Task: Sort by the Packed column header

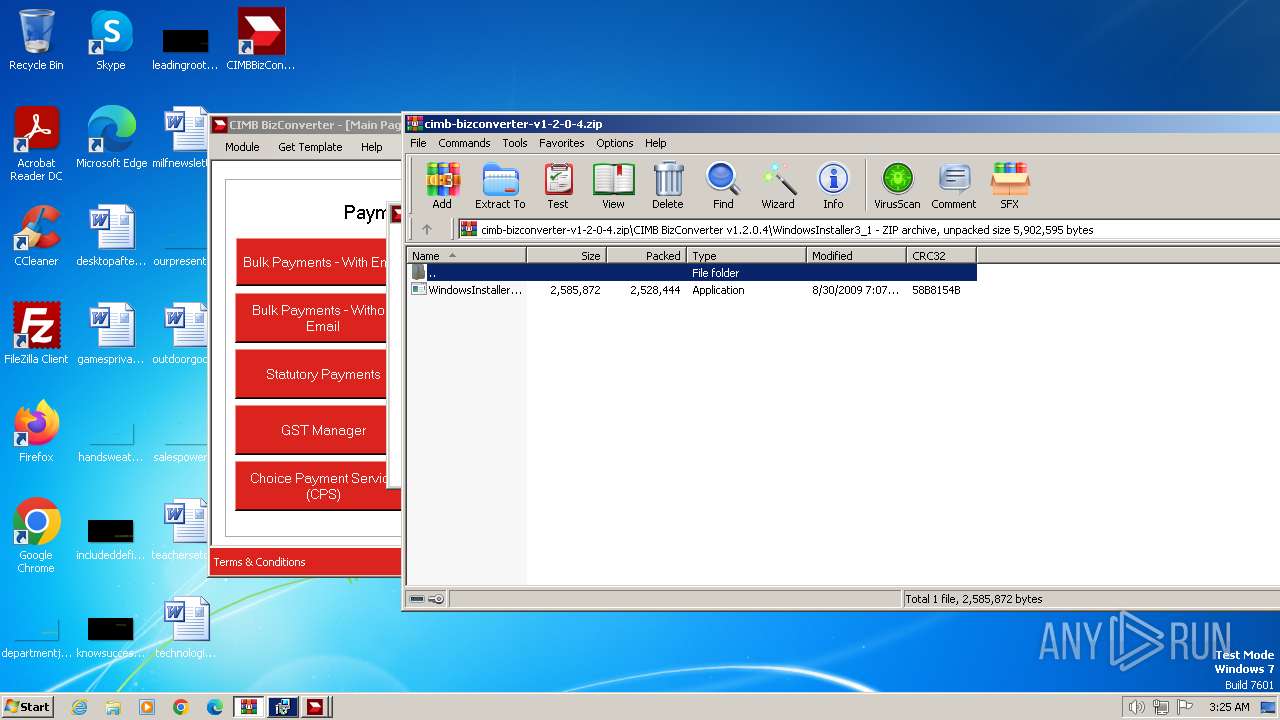Action: (x=646, y=256)
